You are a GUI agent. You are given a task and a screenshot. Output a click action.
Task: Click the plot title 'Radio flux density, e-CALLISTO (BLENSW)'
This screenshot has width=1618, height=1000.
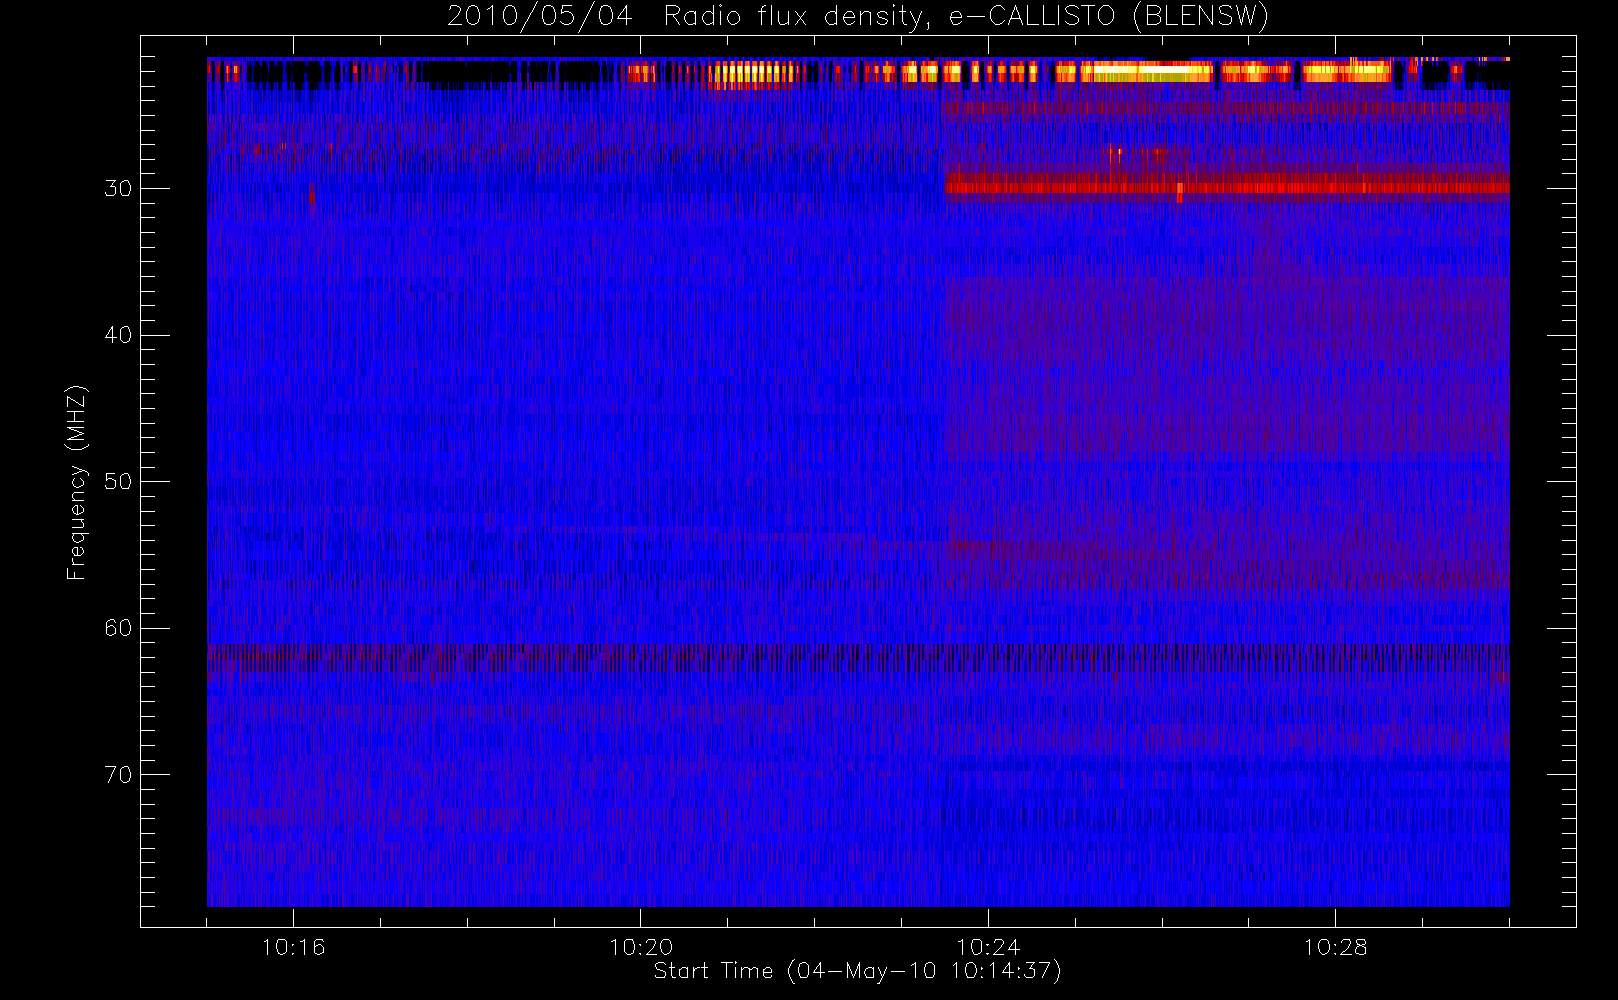(x=966, y=17)
